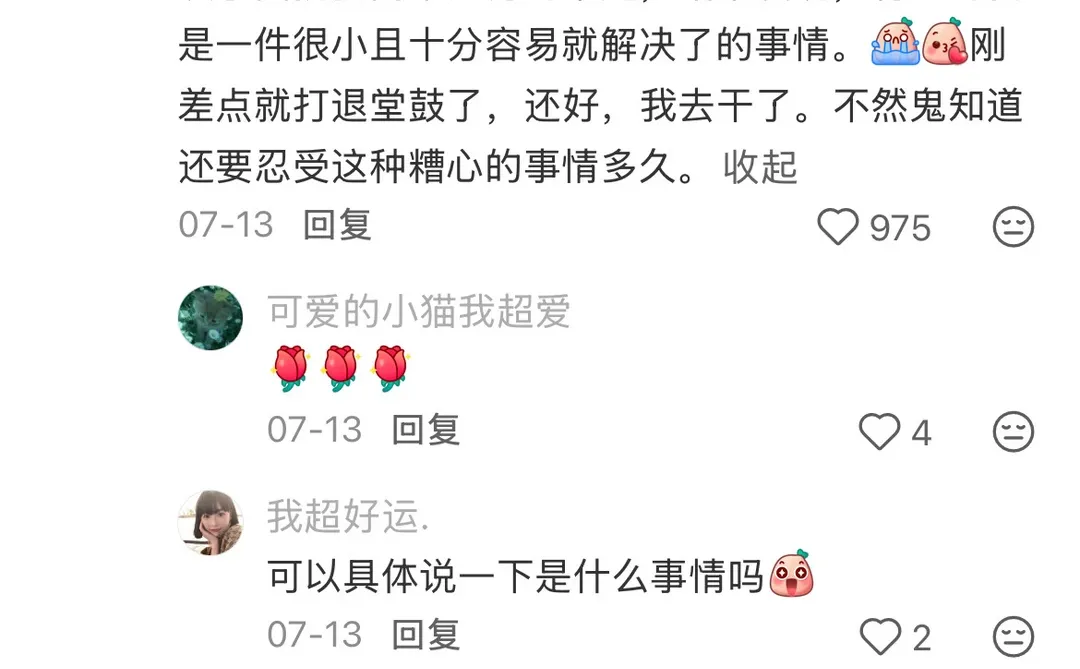
Task: Tap the like count 4
Action: pos(922,433)
